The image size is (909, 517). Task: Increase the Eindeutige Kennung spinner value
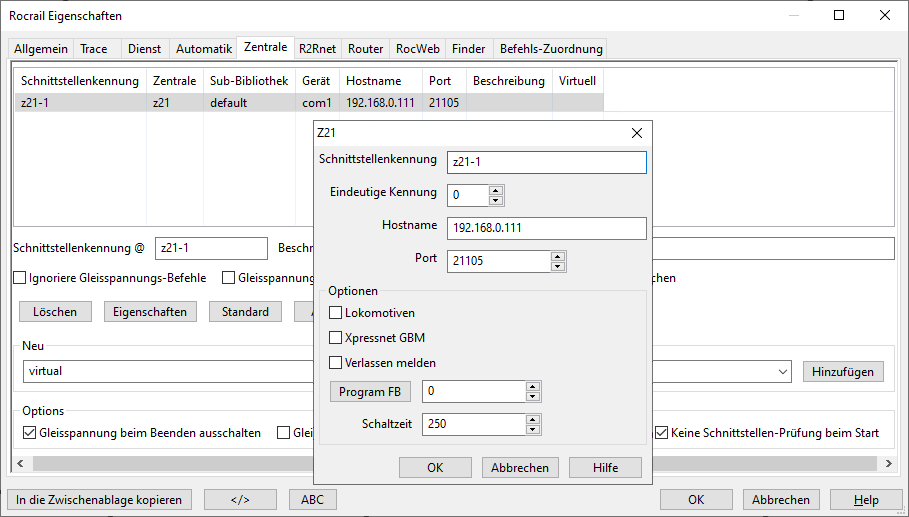(496, 189)
